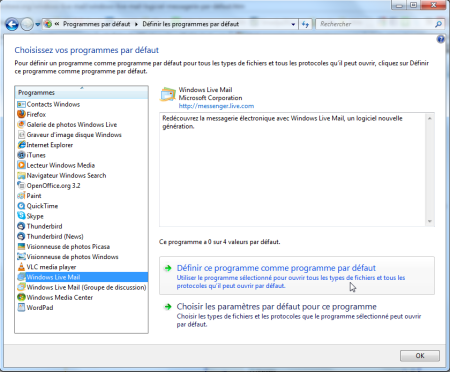450x372 pixels.
Task: Click the VLC media player cone icon
Action: point(21,267)
